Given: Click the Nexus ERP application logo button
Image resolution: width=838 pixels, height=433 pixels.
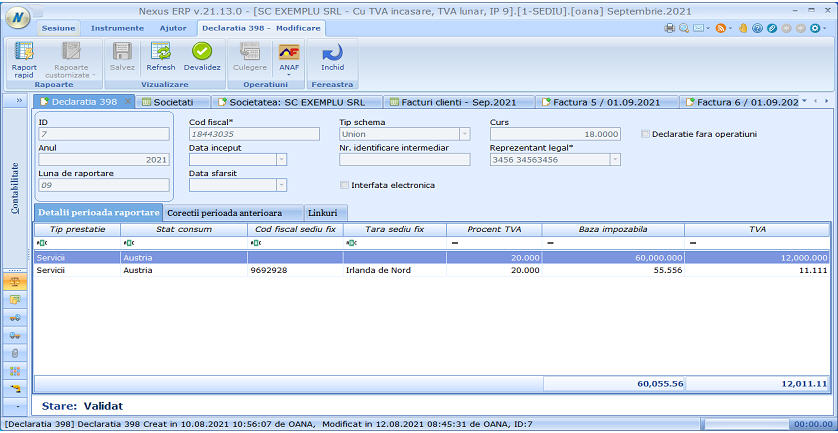Looking at the screenshot, I should point(18,17).
